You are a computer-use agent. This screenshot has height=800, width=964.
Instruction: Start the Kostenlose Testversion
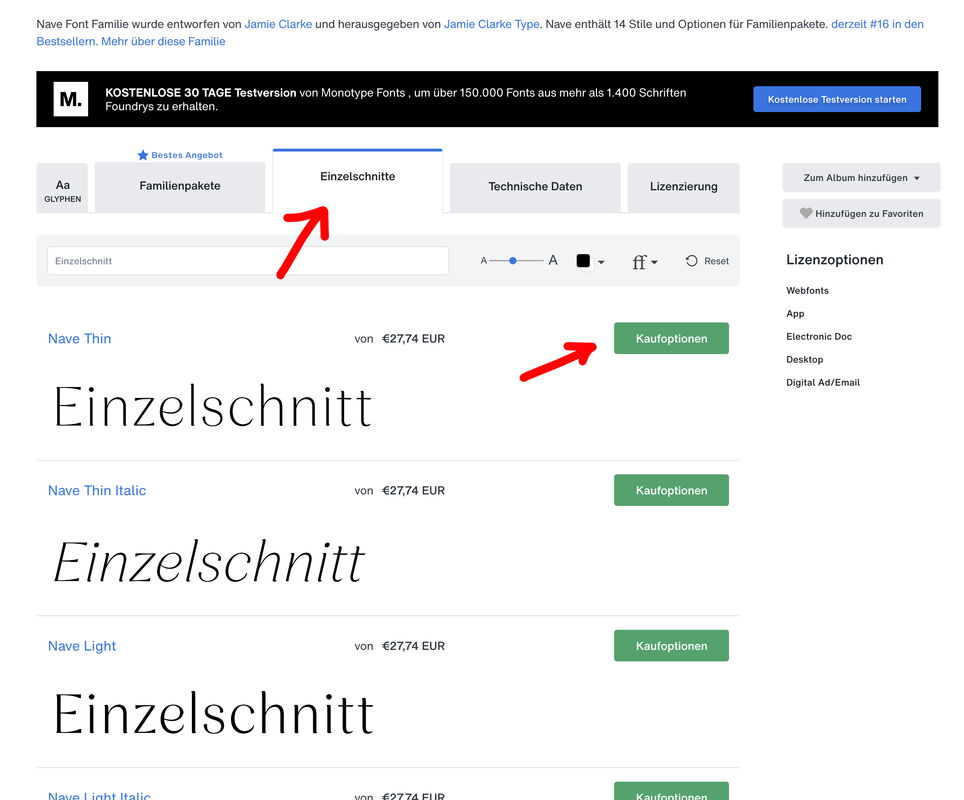(x=837, y=99)
